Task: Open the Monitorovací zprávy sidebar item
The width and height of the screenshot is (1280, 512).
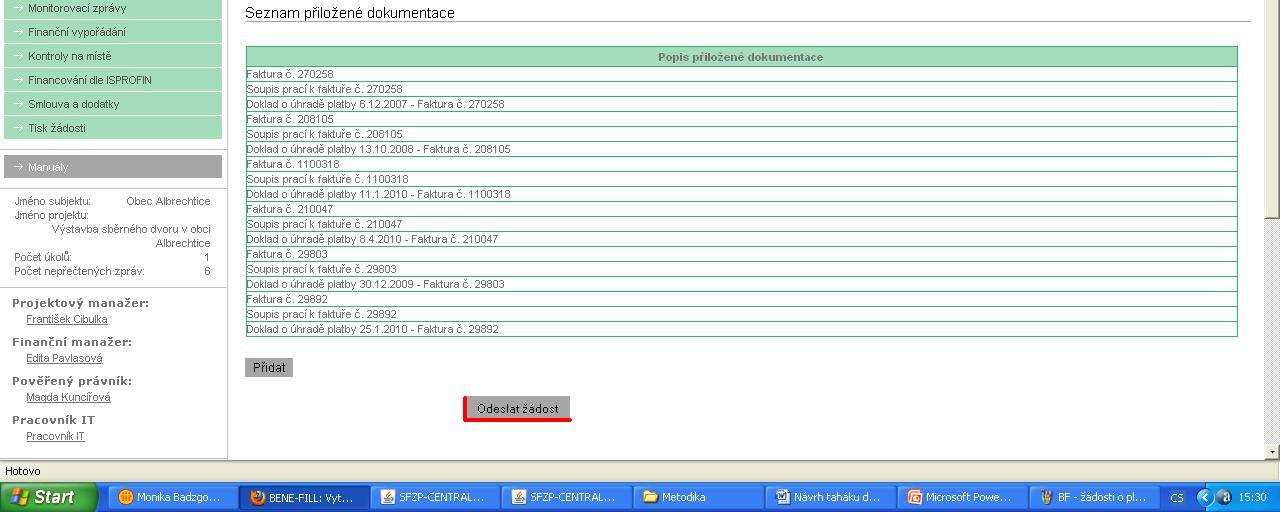Action: click(x=113, y=8)
